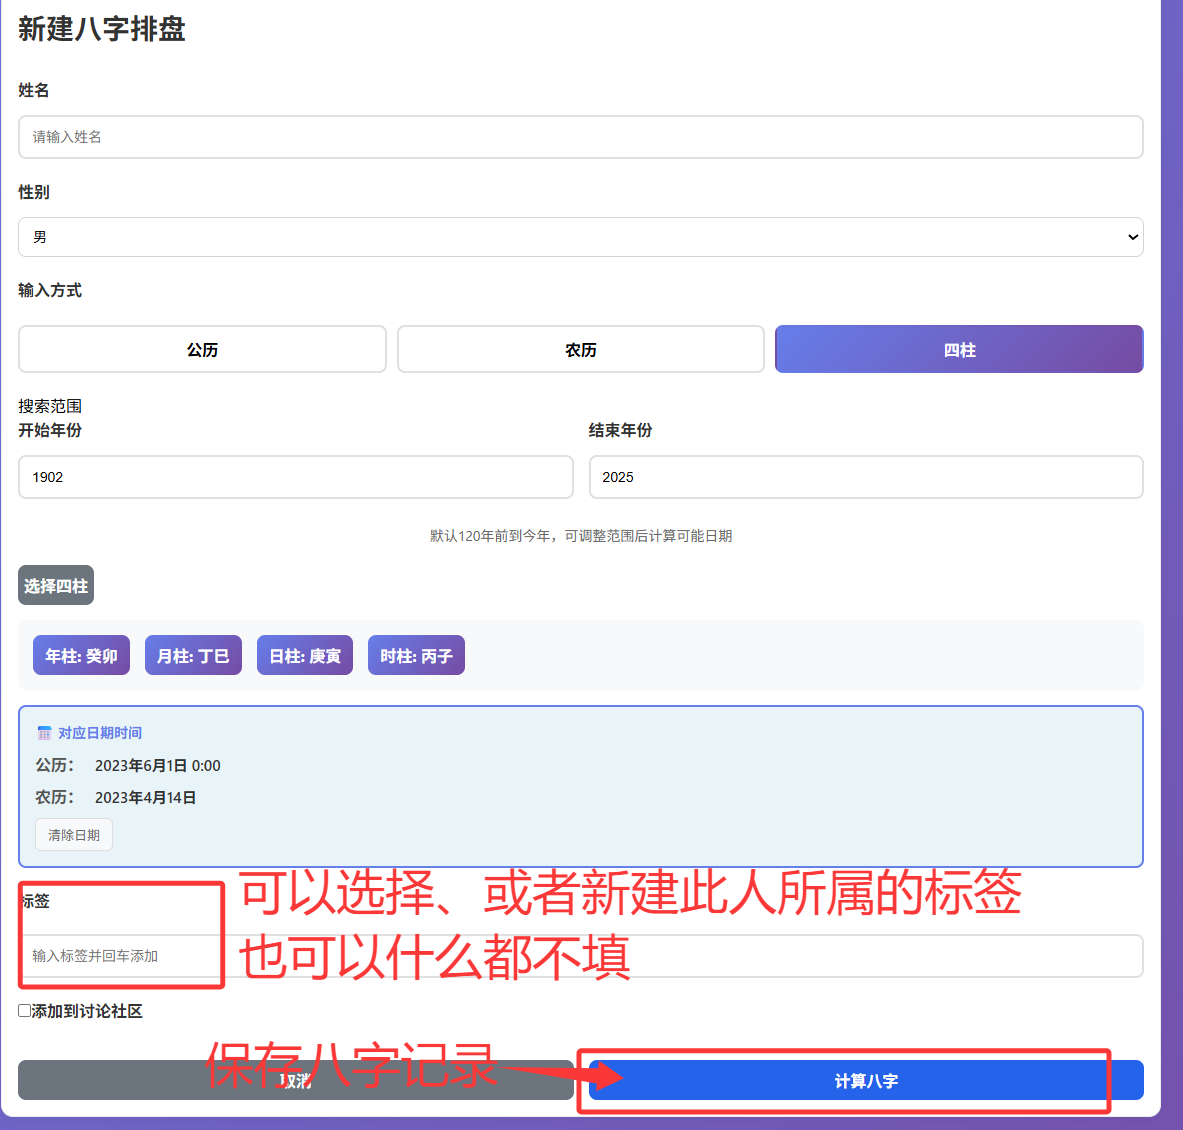Screen dimensions: 1183x1130
Task: Click the 开始年份 field showing 1902
Action: click(x=295, y=477)
